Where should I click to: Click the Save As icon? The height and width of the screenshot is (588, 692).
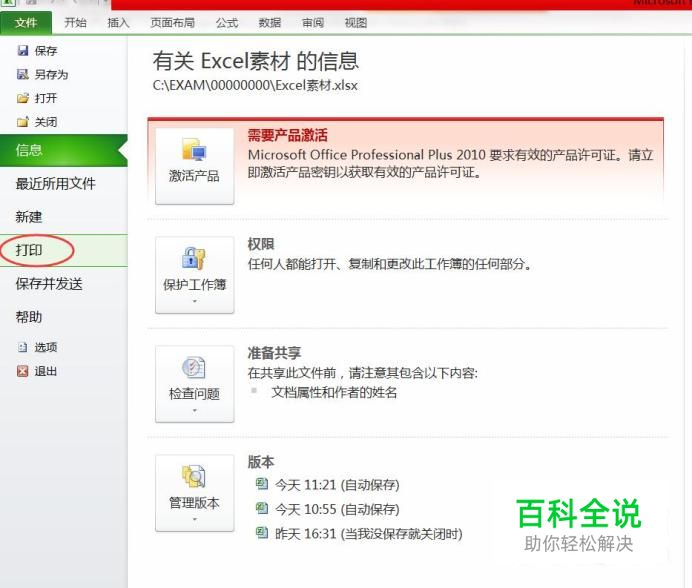(23, 74)
